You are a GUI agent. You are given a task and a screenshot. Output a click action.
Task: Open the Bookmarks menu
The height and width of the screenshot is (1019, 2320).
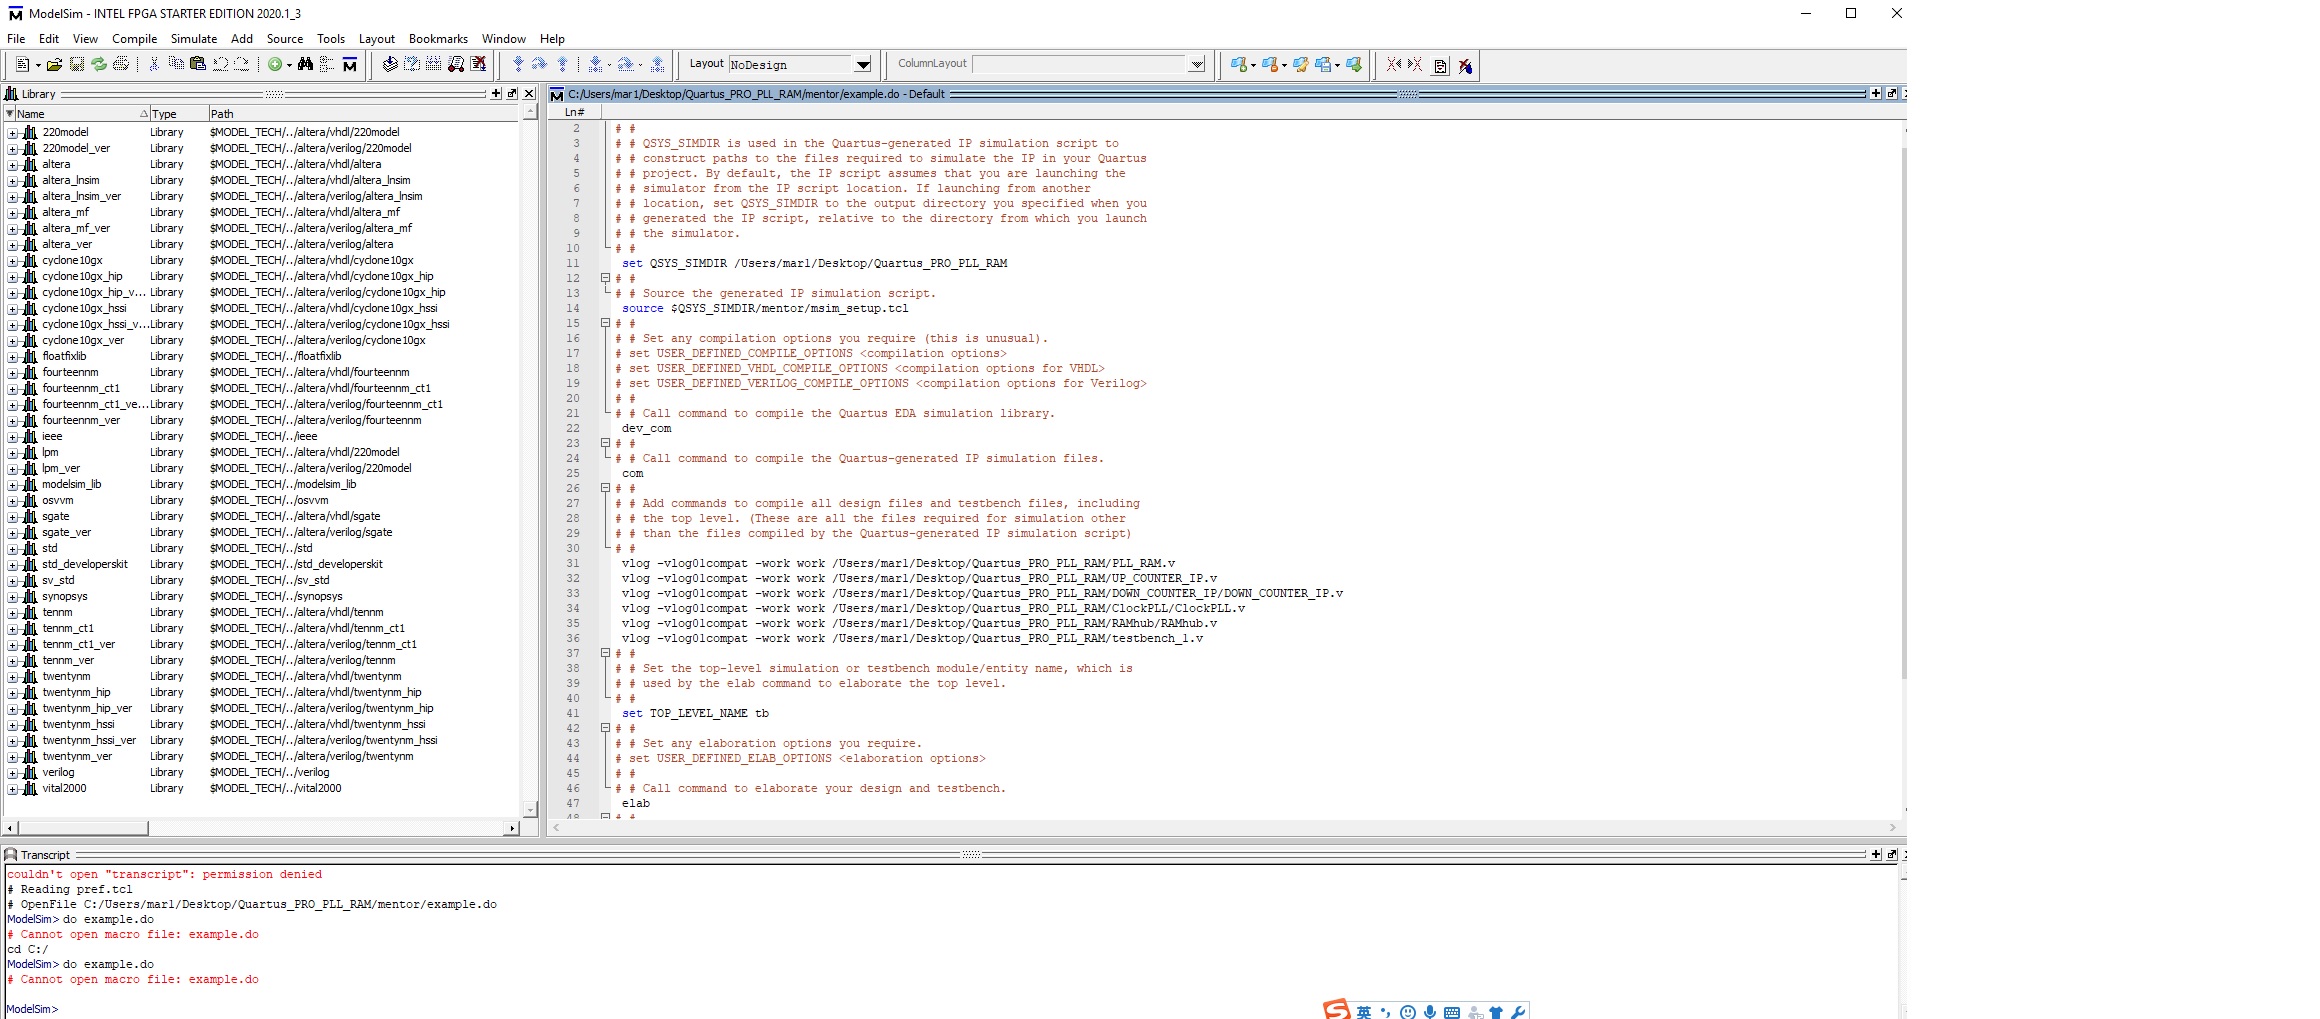tap(438, 39)
